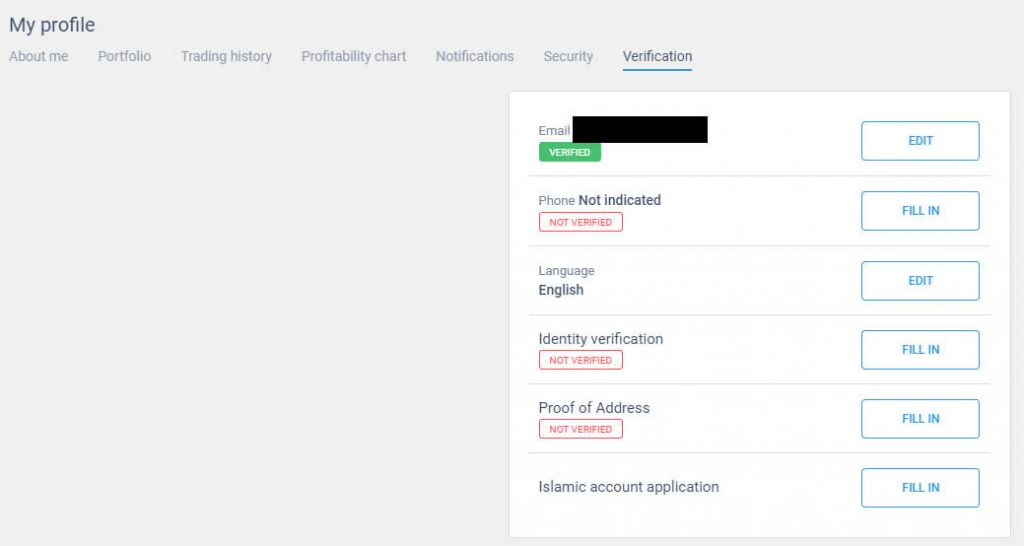Click the My profile heading

pyautogui.click(x=52, y=25)
